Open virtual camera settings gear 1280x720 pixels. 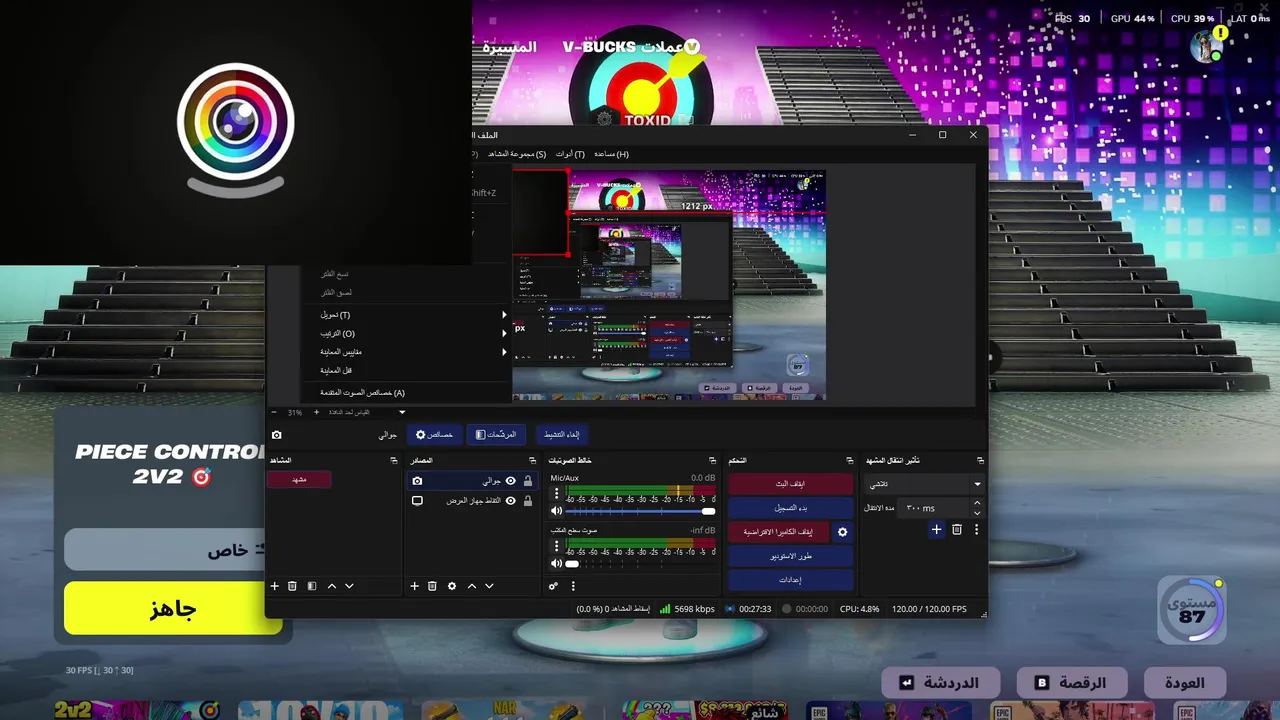pos(842,532)
